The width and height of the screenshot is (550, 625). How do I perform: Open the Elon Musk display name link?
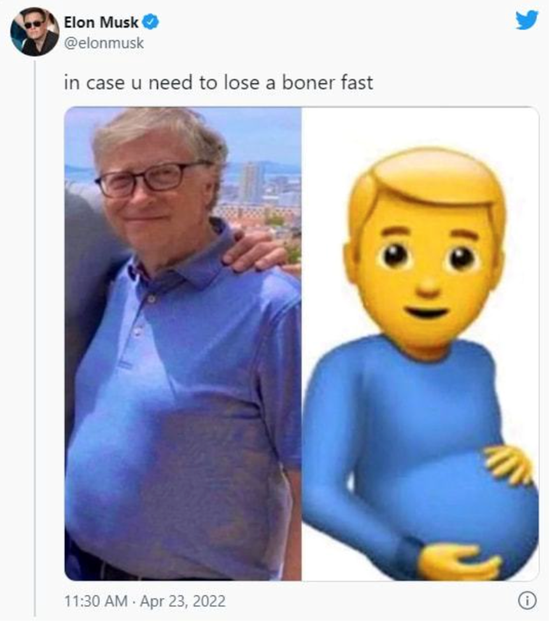coord(101,22)
